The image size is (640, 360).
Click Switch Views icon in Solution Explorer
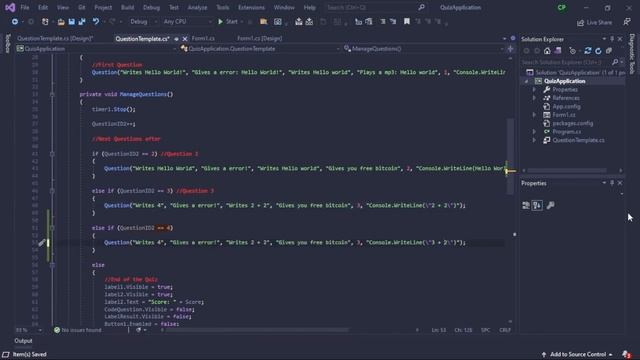click(x=558, y=51)
